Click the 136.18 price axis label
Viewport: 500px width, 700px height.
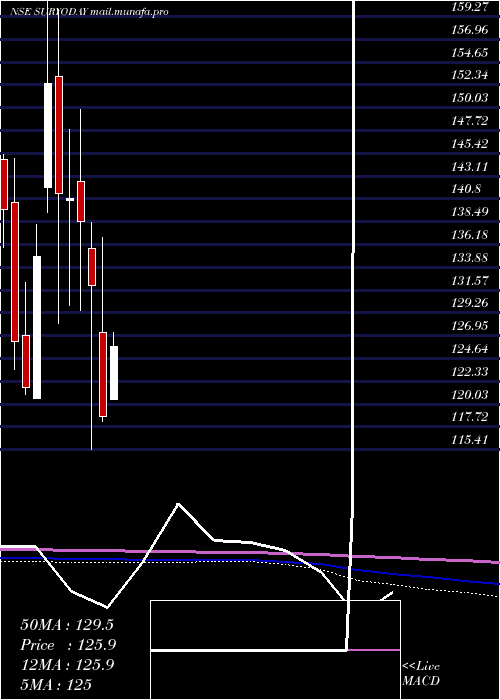coord(470,235)
